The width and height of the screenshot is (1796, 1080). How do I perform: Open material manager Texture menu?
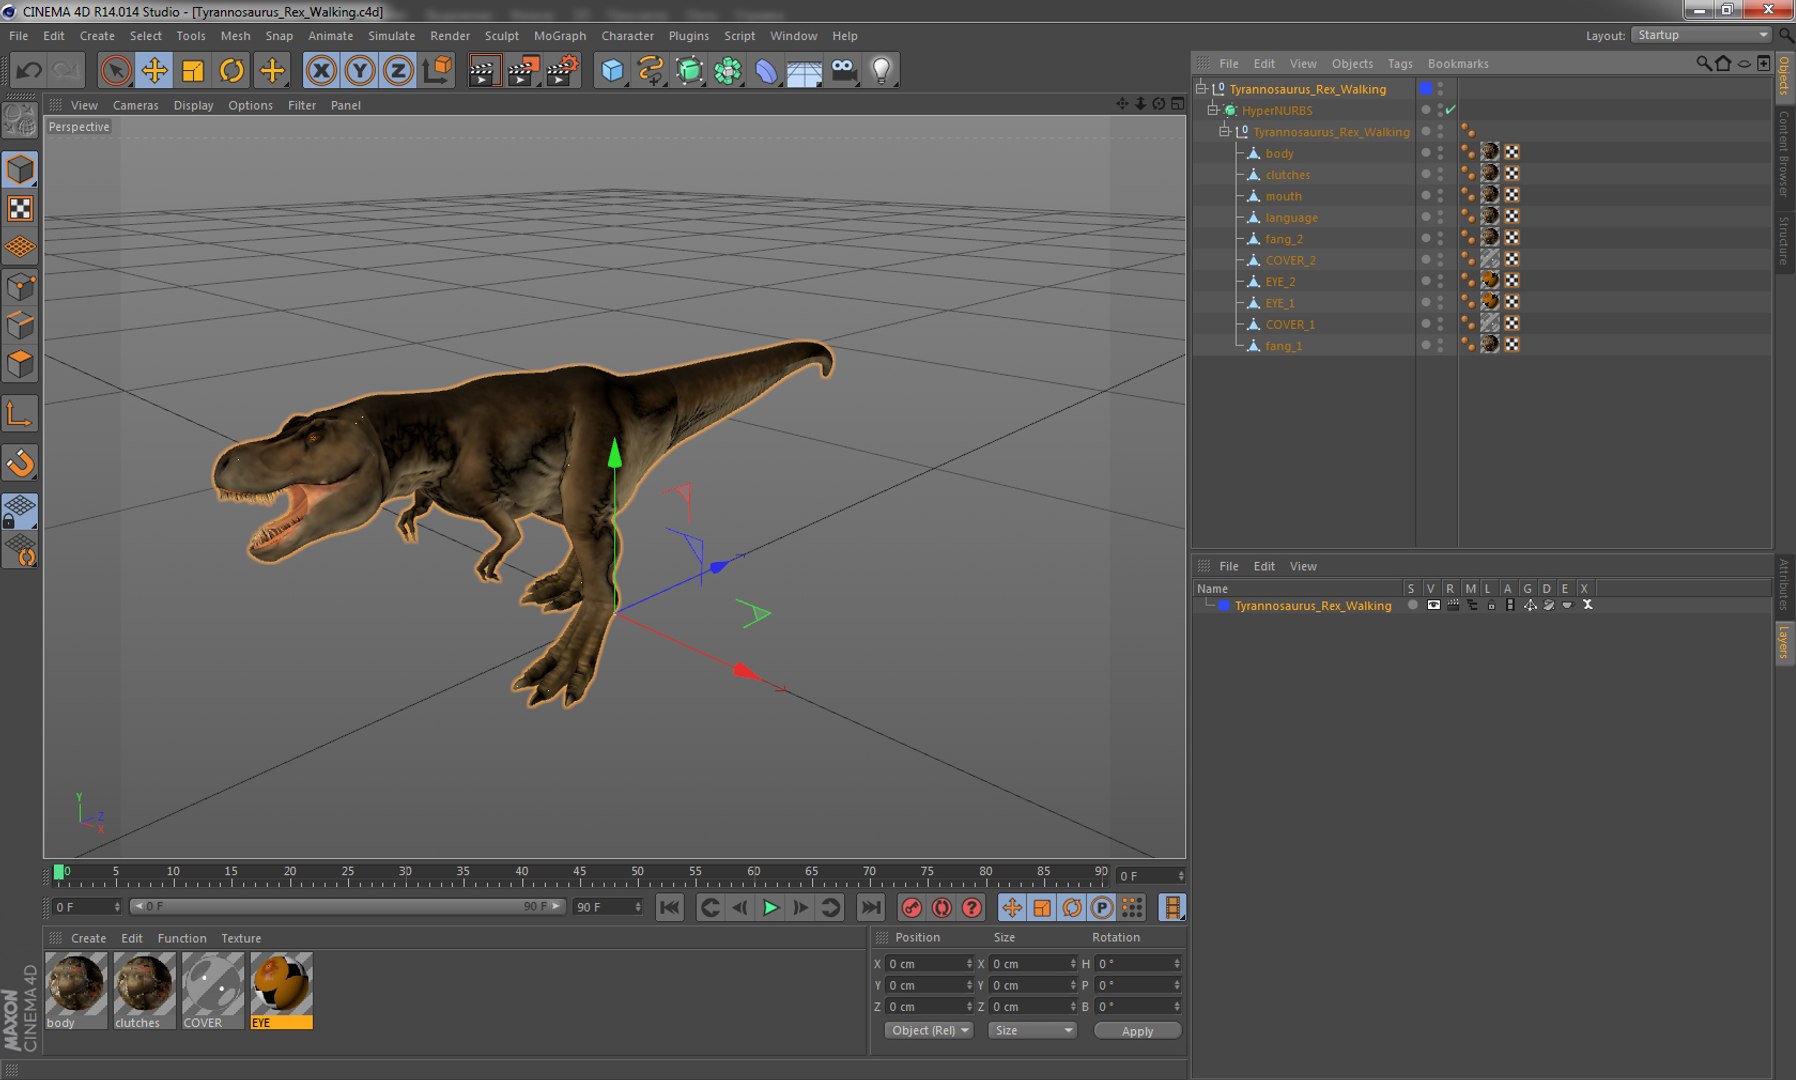241,938
